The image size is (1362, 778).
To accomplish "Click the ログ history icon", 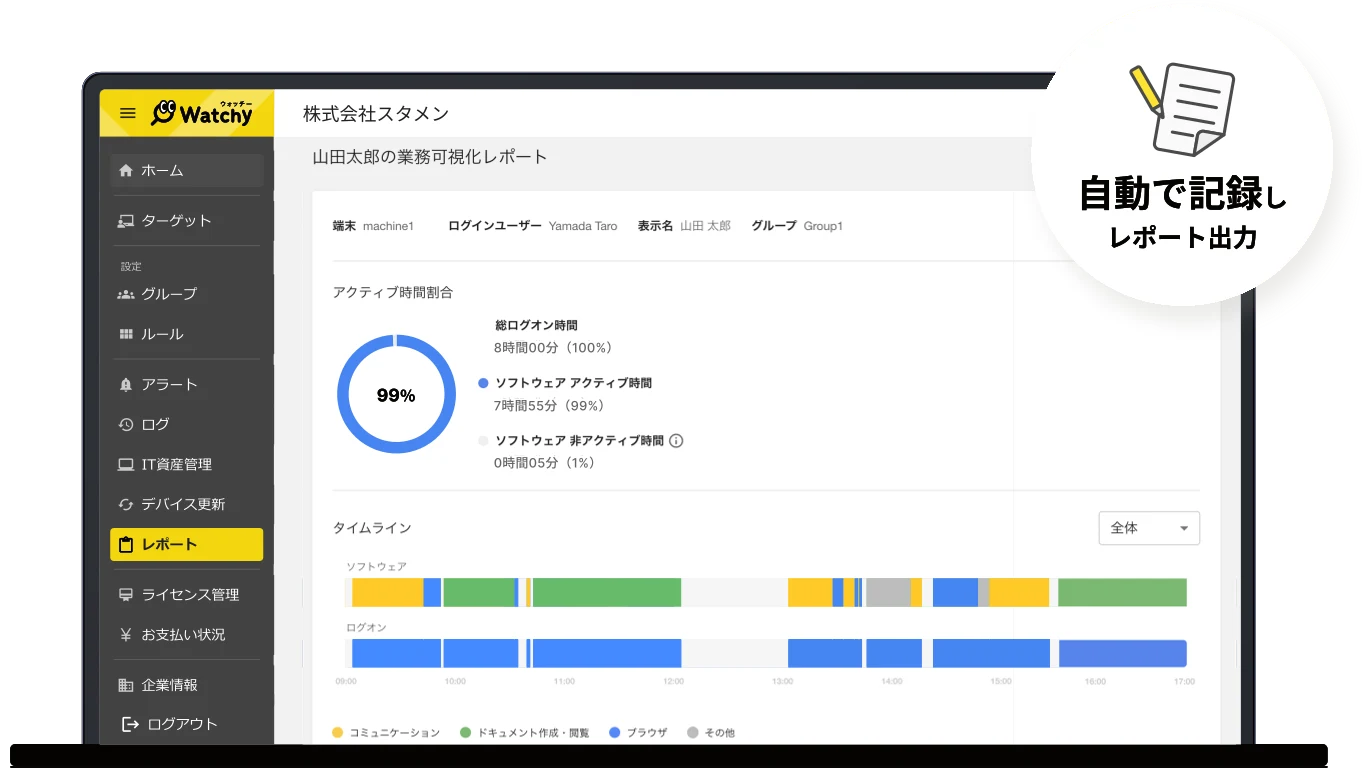I will 126,424.
